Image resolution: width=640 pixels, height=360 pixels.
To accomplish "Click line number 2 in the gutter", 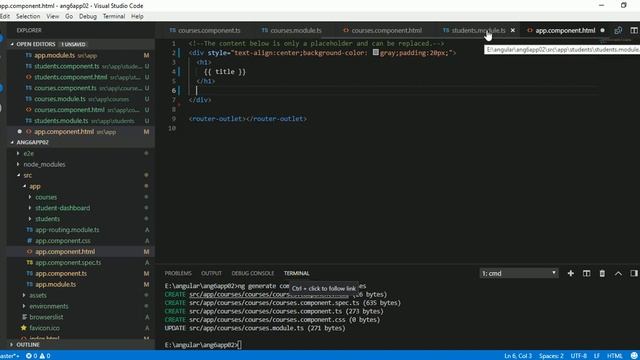I will pyautogui.click(x=173, y=53).
